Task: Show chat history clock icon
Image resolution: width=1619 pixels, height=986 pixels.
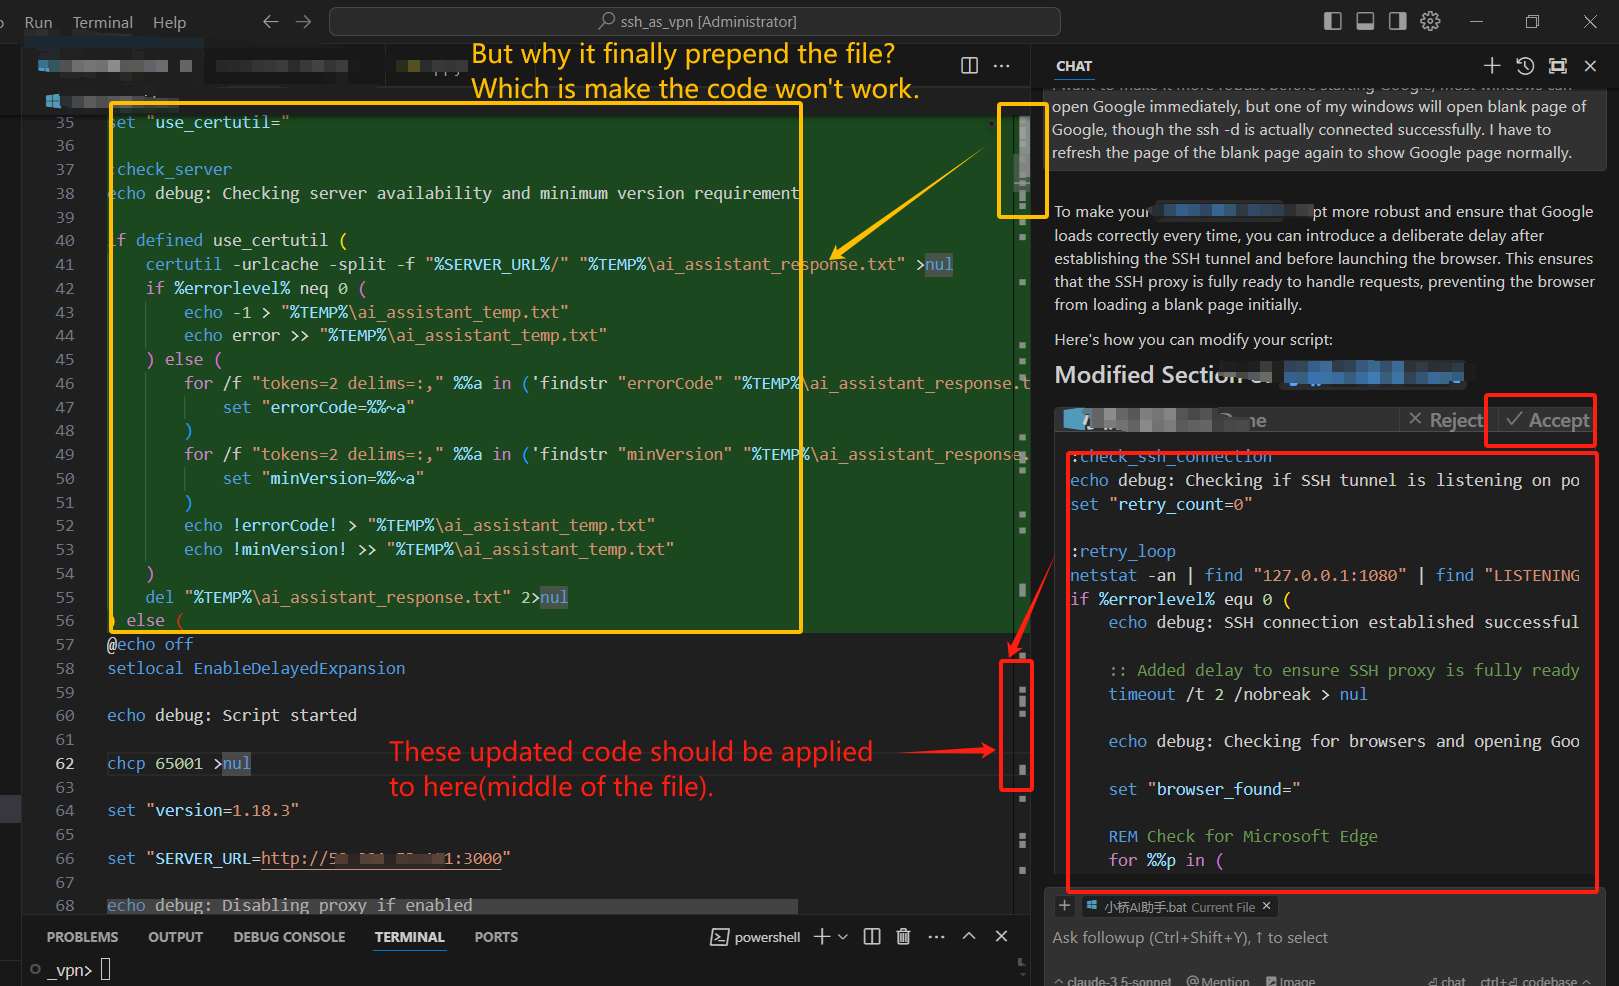Action: click(x=1525, y=65)
